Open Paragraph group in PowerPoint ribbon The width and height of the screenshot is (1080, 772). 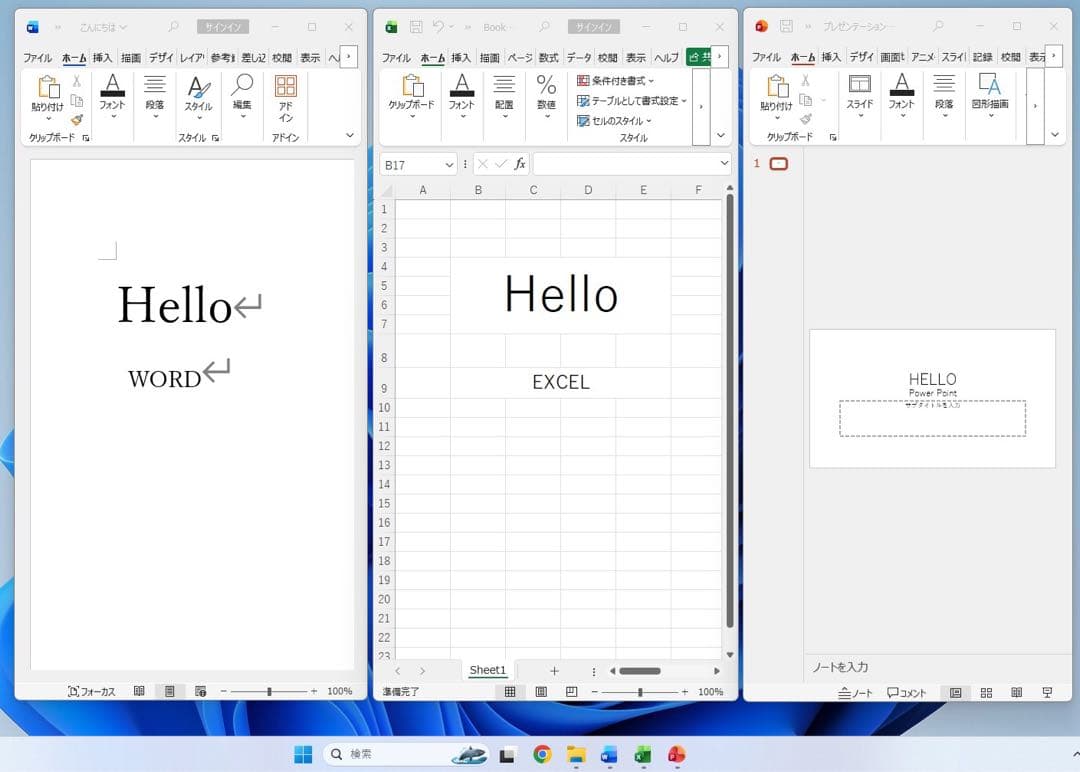pos(944,96)
